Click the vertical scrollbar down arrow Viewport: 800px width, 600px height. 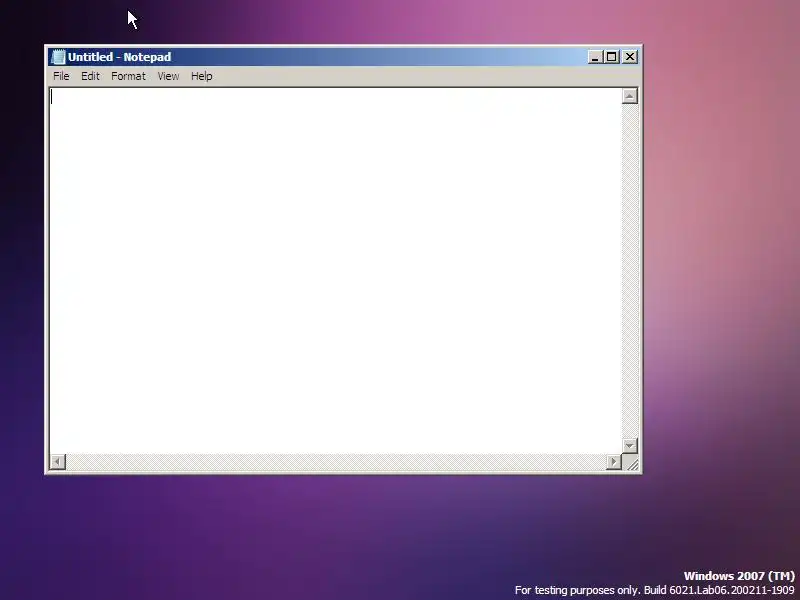[x=630, y=445]
